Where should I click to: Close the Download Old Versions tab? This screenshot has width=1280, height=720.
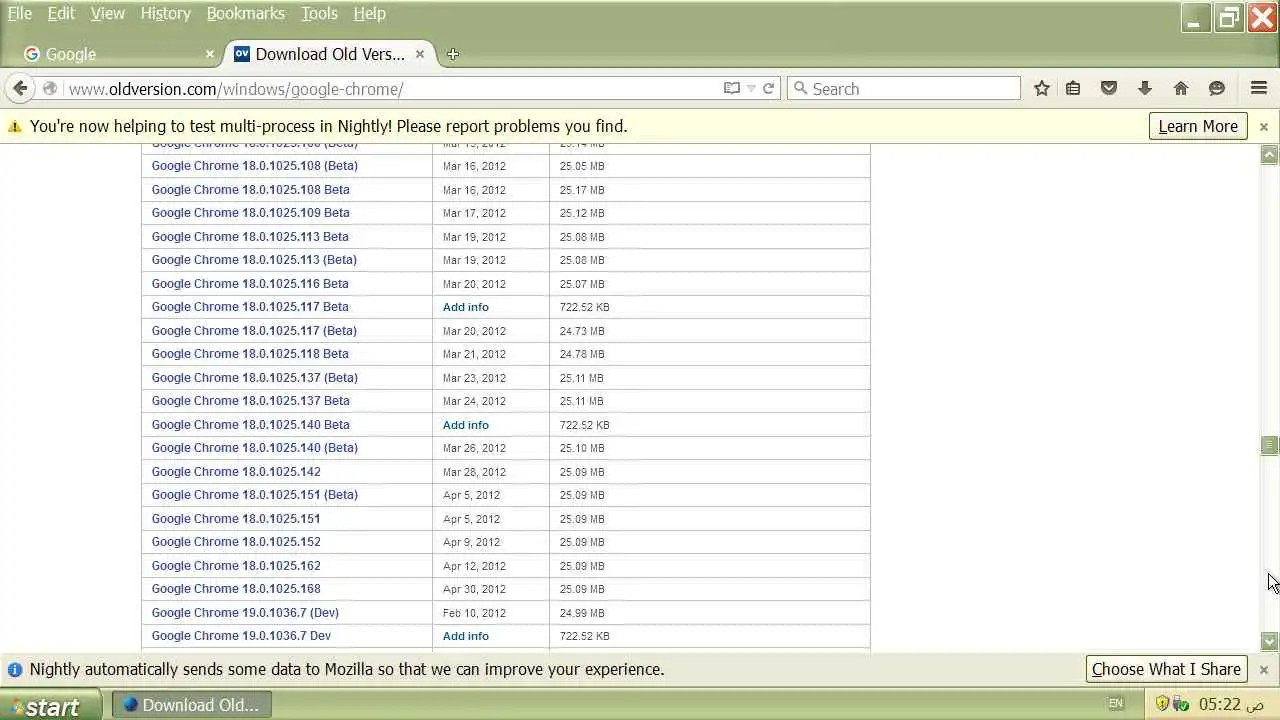[x=420, y=54]
